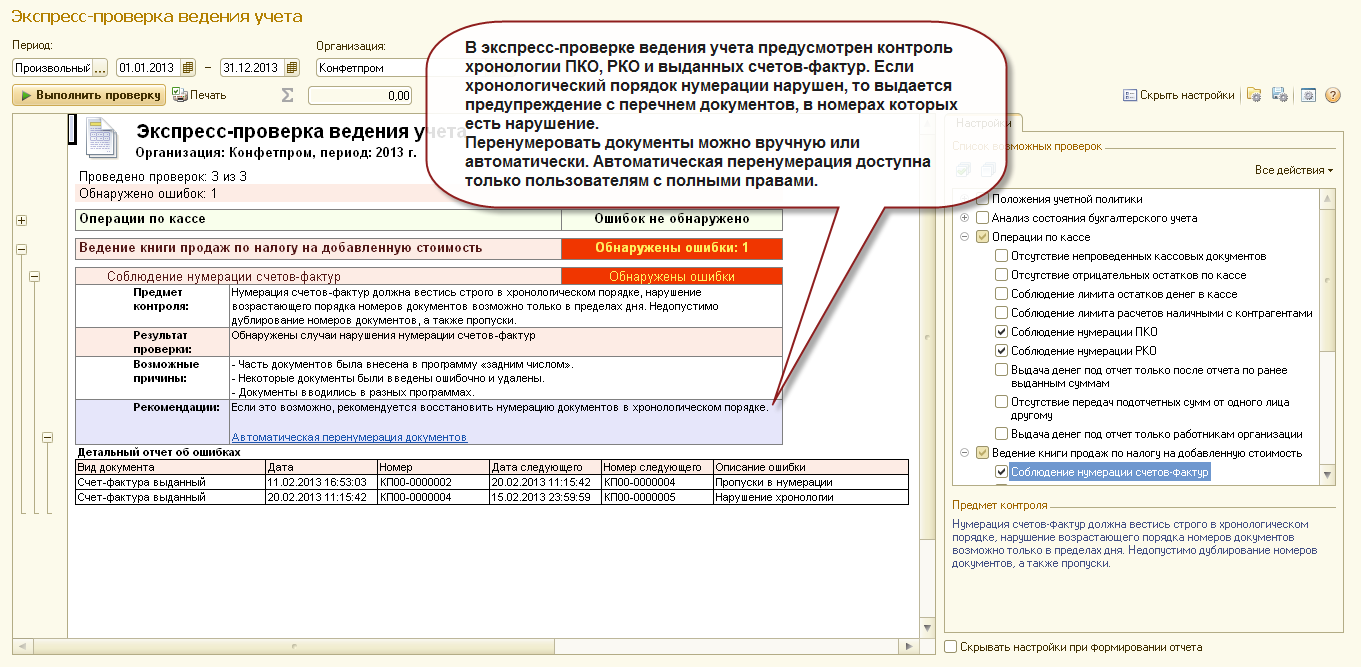Open Автоматическая перенумерация документов link
Image resolution: width=1361 pixels, height=667 pixels.
pos(349,437)
